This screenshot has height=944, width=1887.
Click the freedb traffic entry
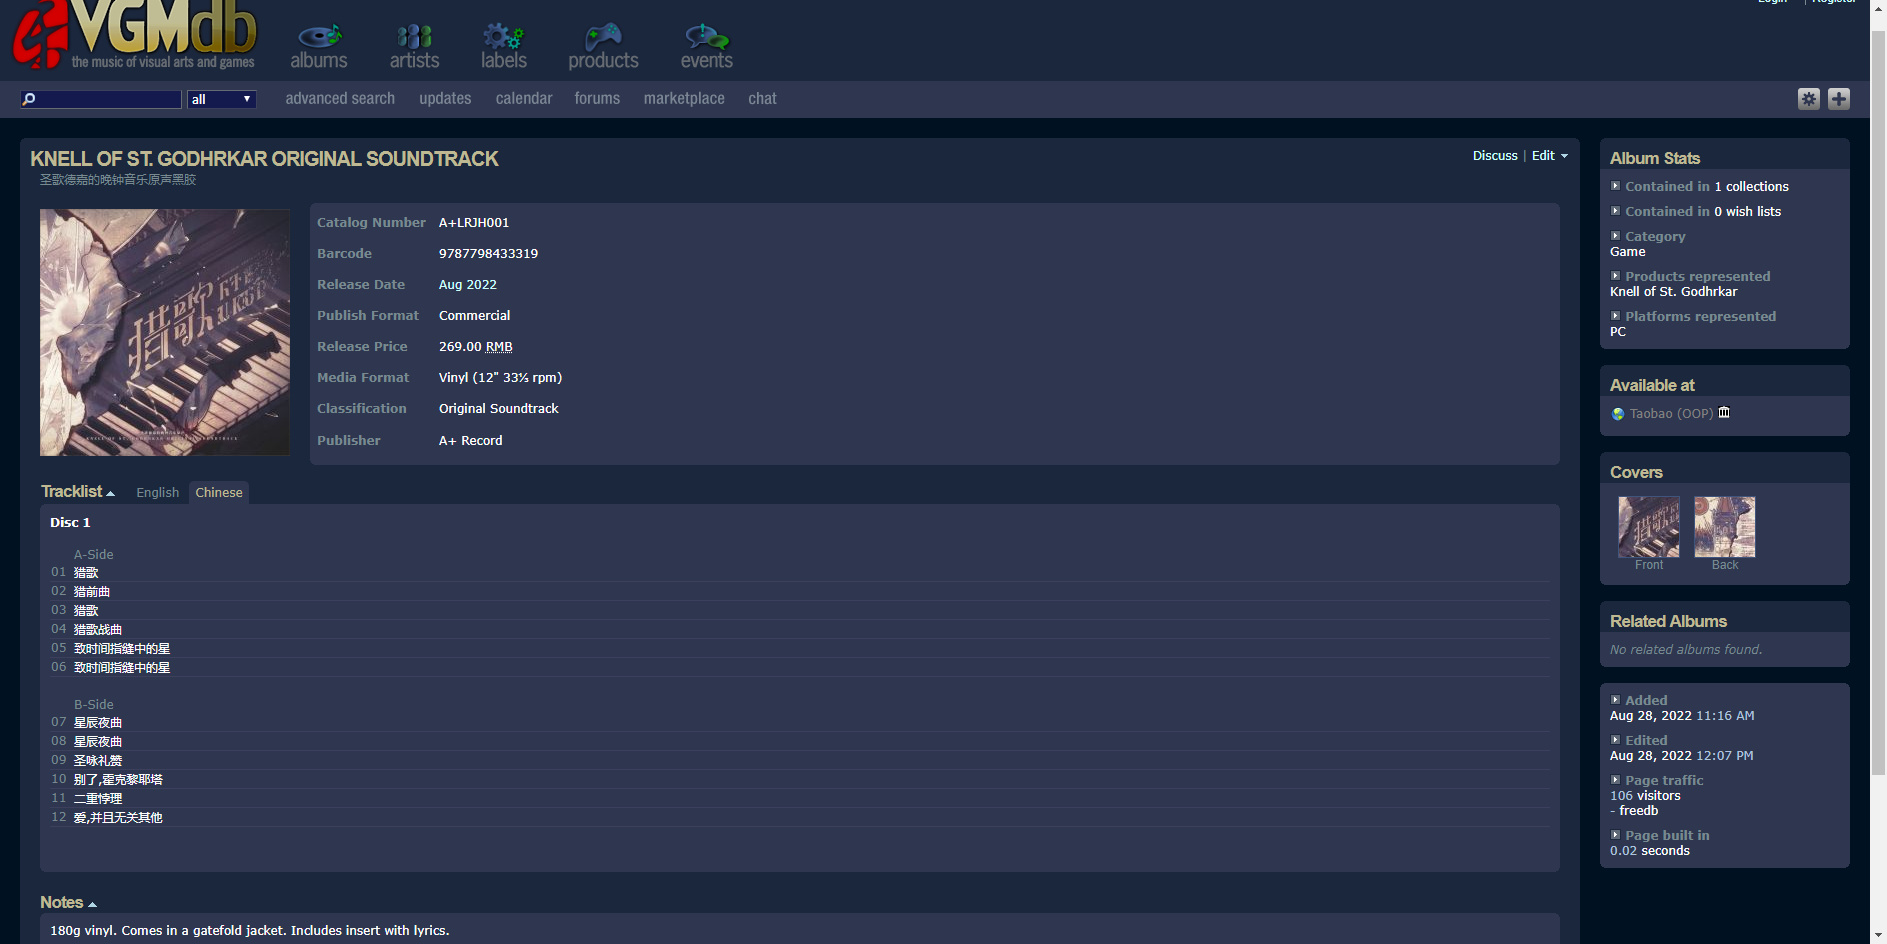[1639, 811]
